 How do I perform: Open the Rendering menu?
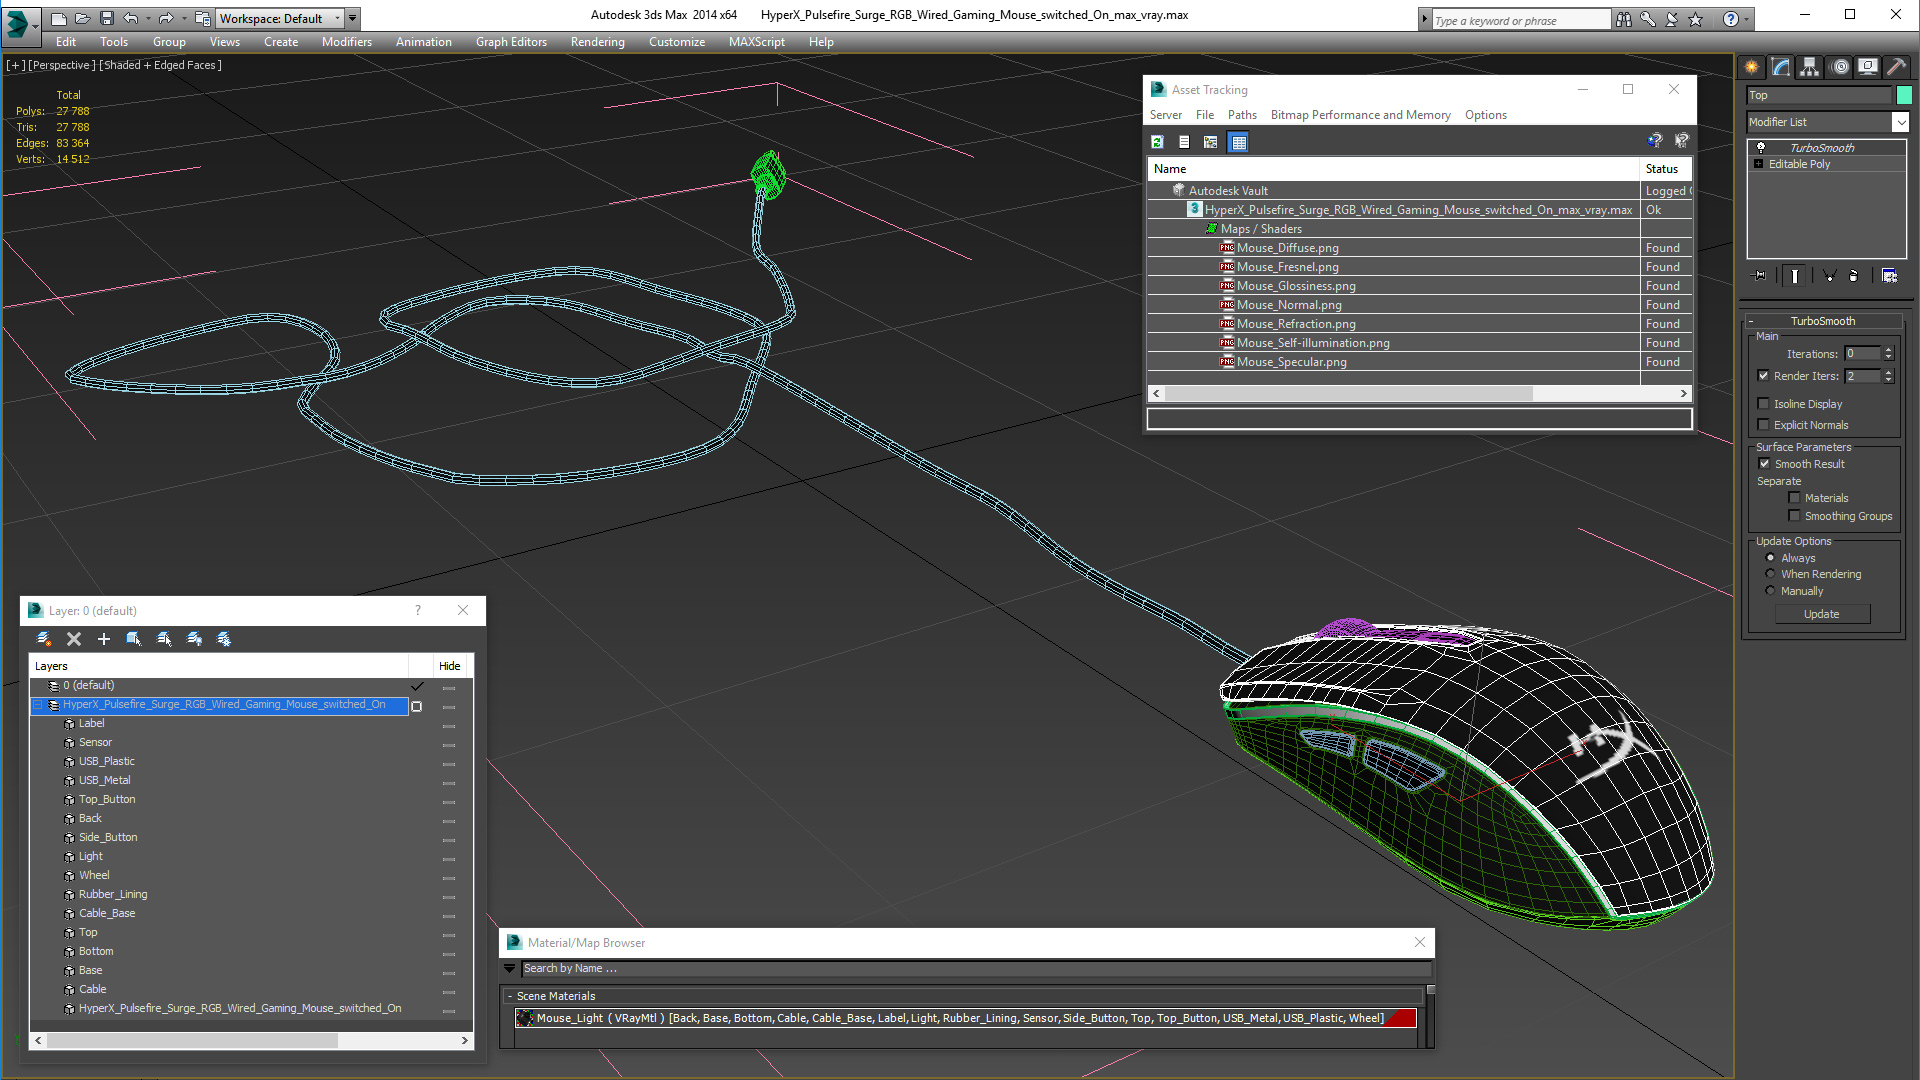[597, 42]
